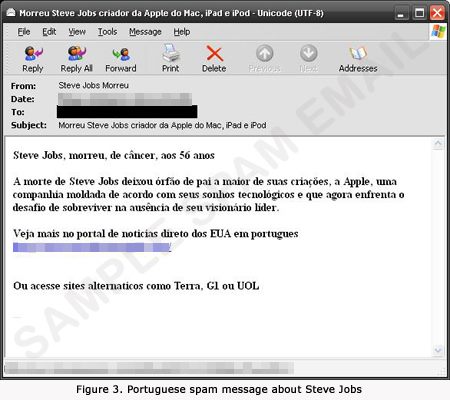Maximize the email window
450x400 pixels.
(x=419, y=13)
